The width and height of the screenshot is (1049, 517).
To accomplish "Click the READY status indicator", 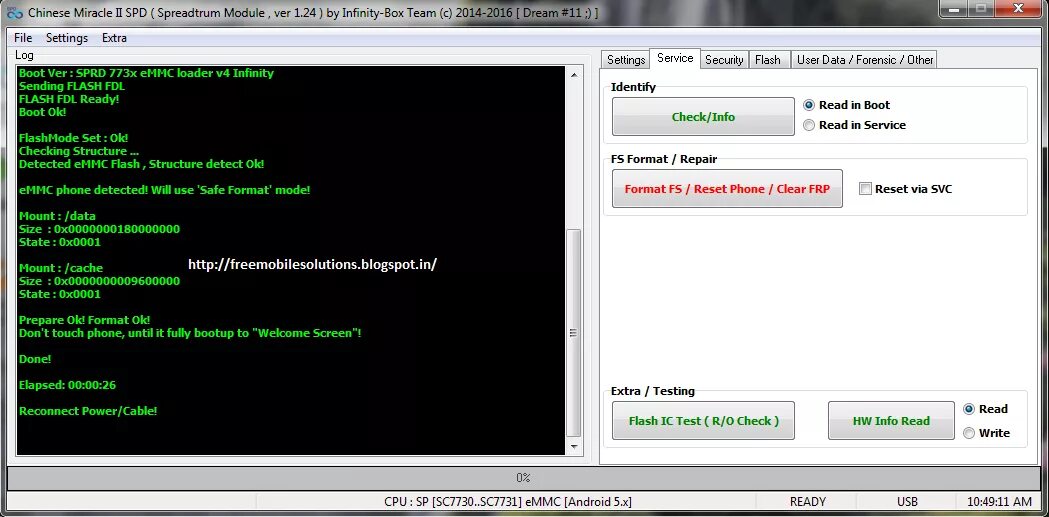I will tap(807, 502).
